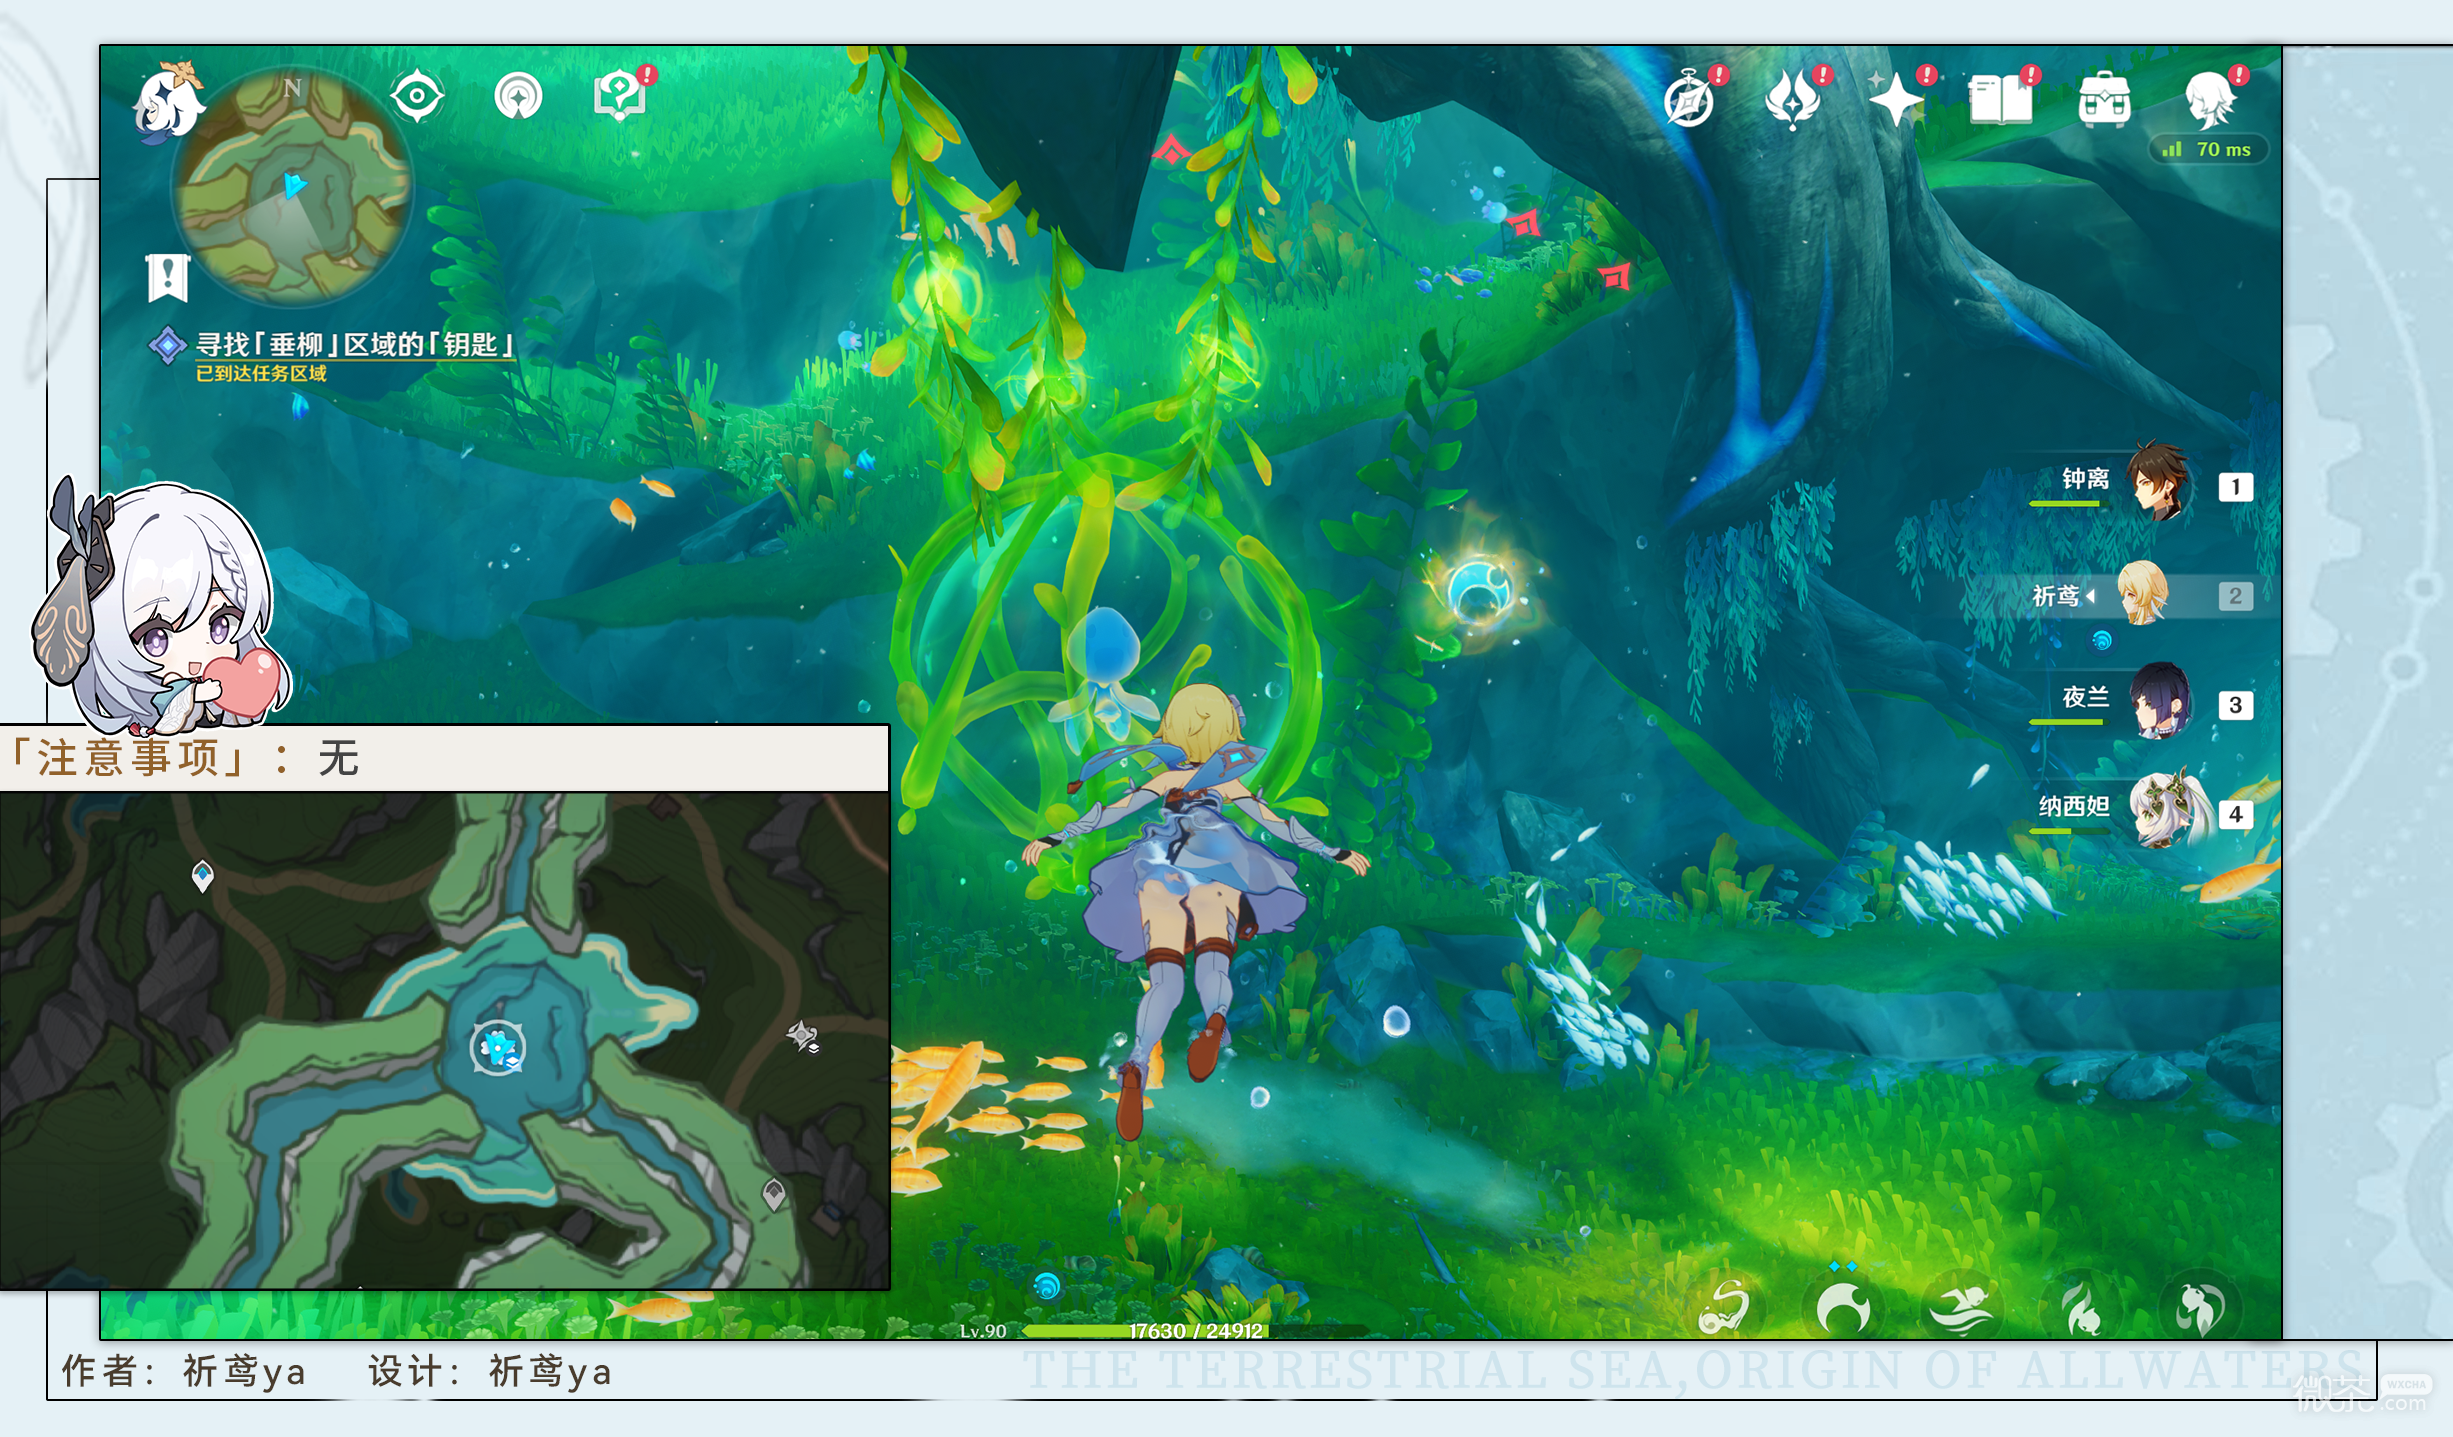Switch to party member 纳西妲
Viewport: 2453px width, 1437px height.
(x=2140, y=811)
